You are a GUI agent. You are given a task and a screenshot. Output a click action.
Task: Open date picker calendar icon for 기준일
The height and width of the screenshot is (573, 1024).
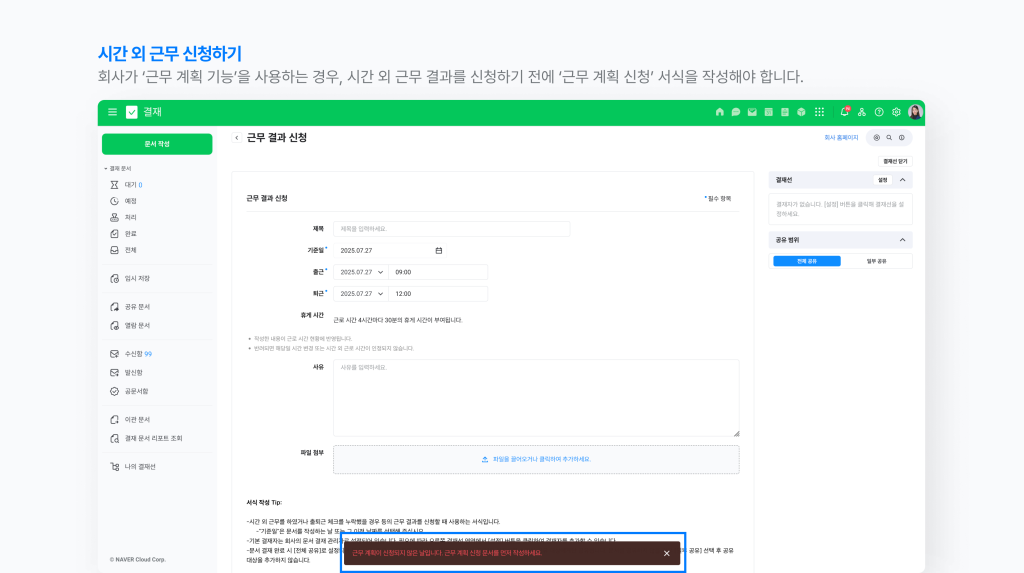439,251
